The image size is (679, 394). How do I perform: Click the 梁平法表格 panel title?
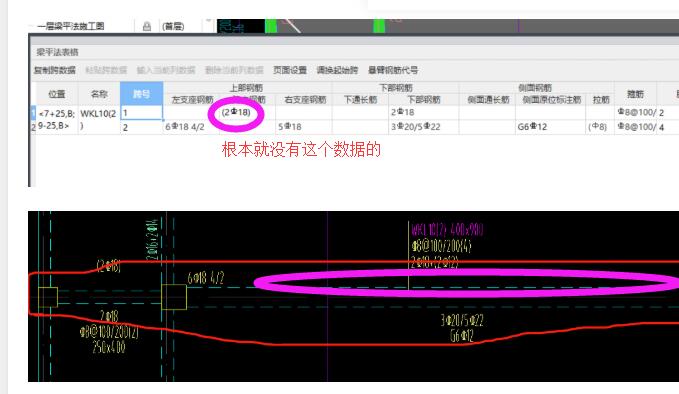(x=57, y=52)
